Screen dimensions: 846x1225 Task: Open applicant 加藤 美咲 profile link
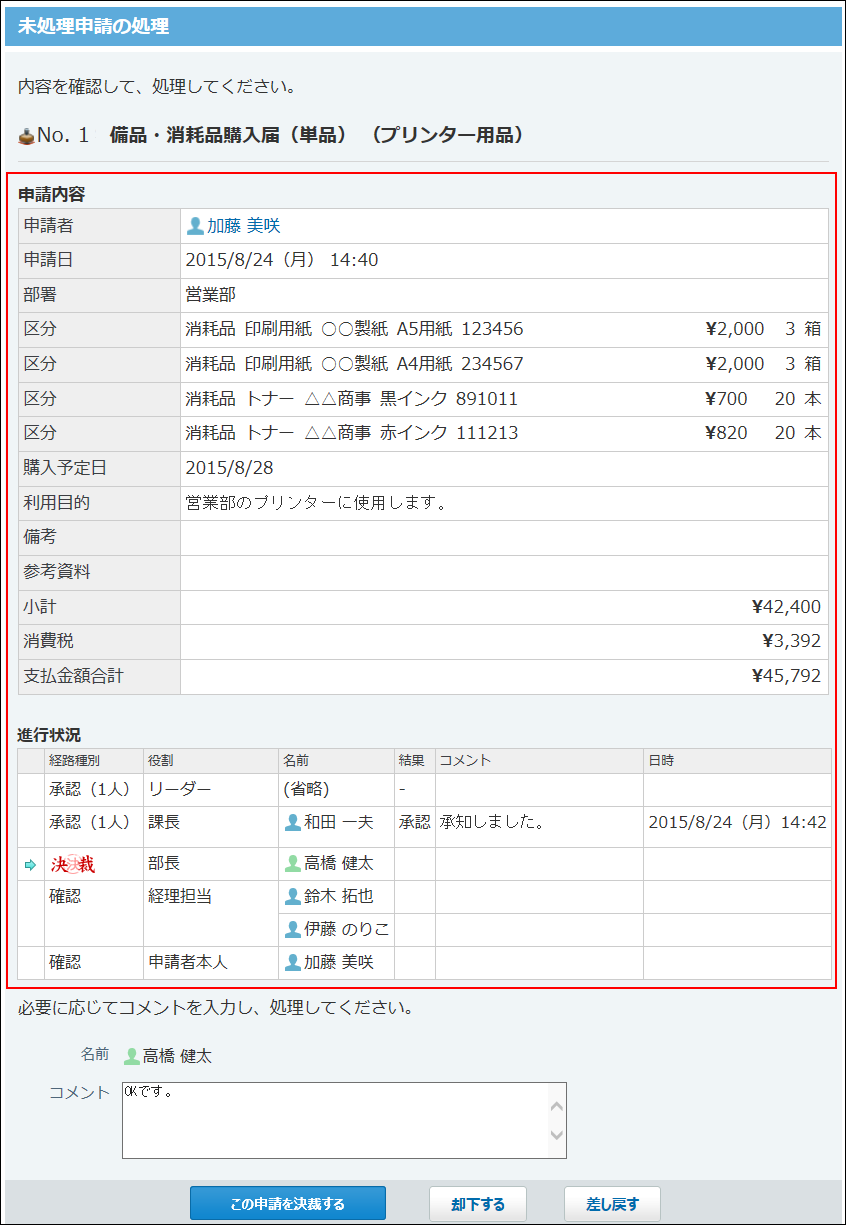(244, 226)
